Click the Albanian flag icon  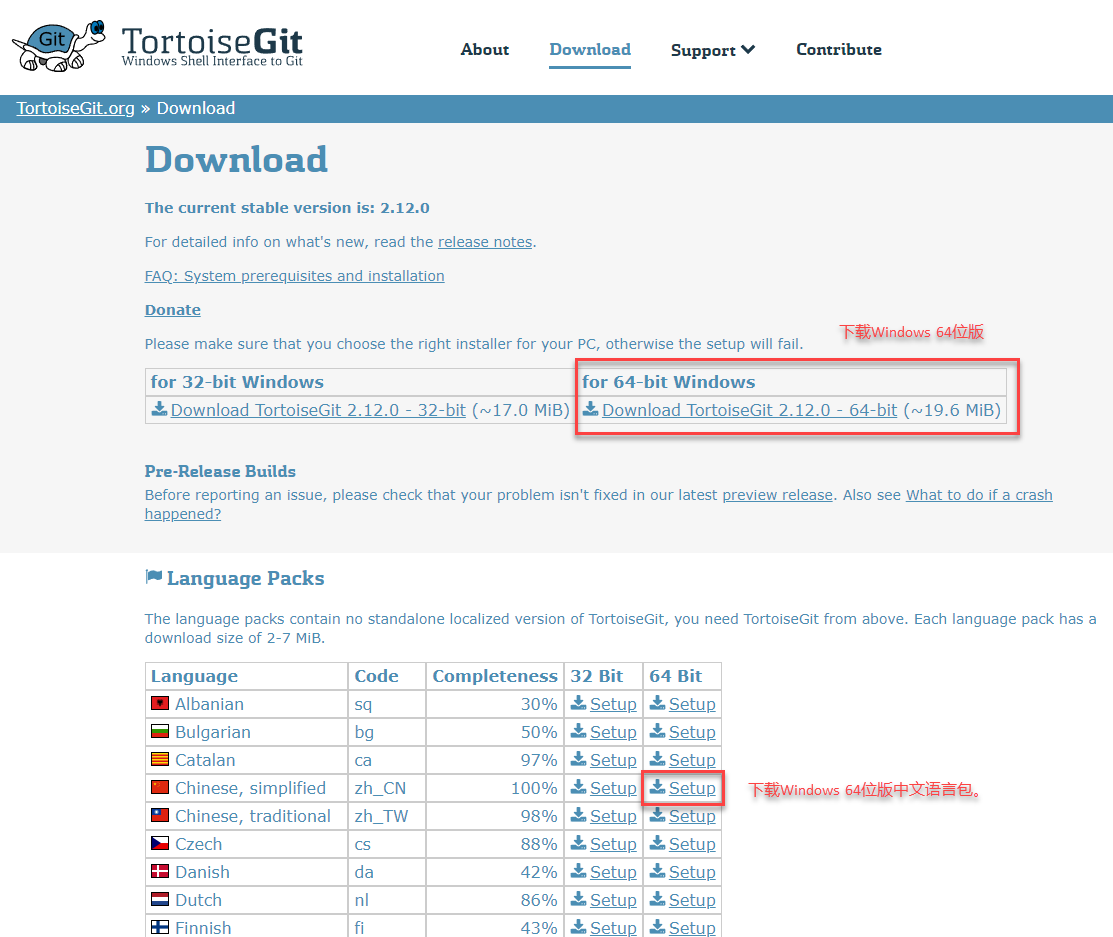point(160,703)
